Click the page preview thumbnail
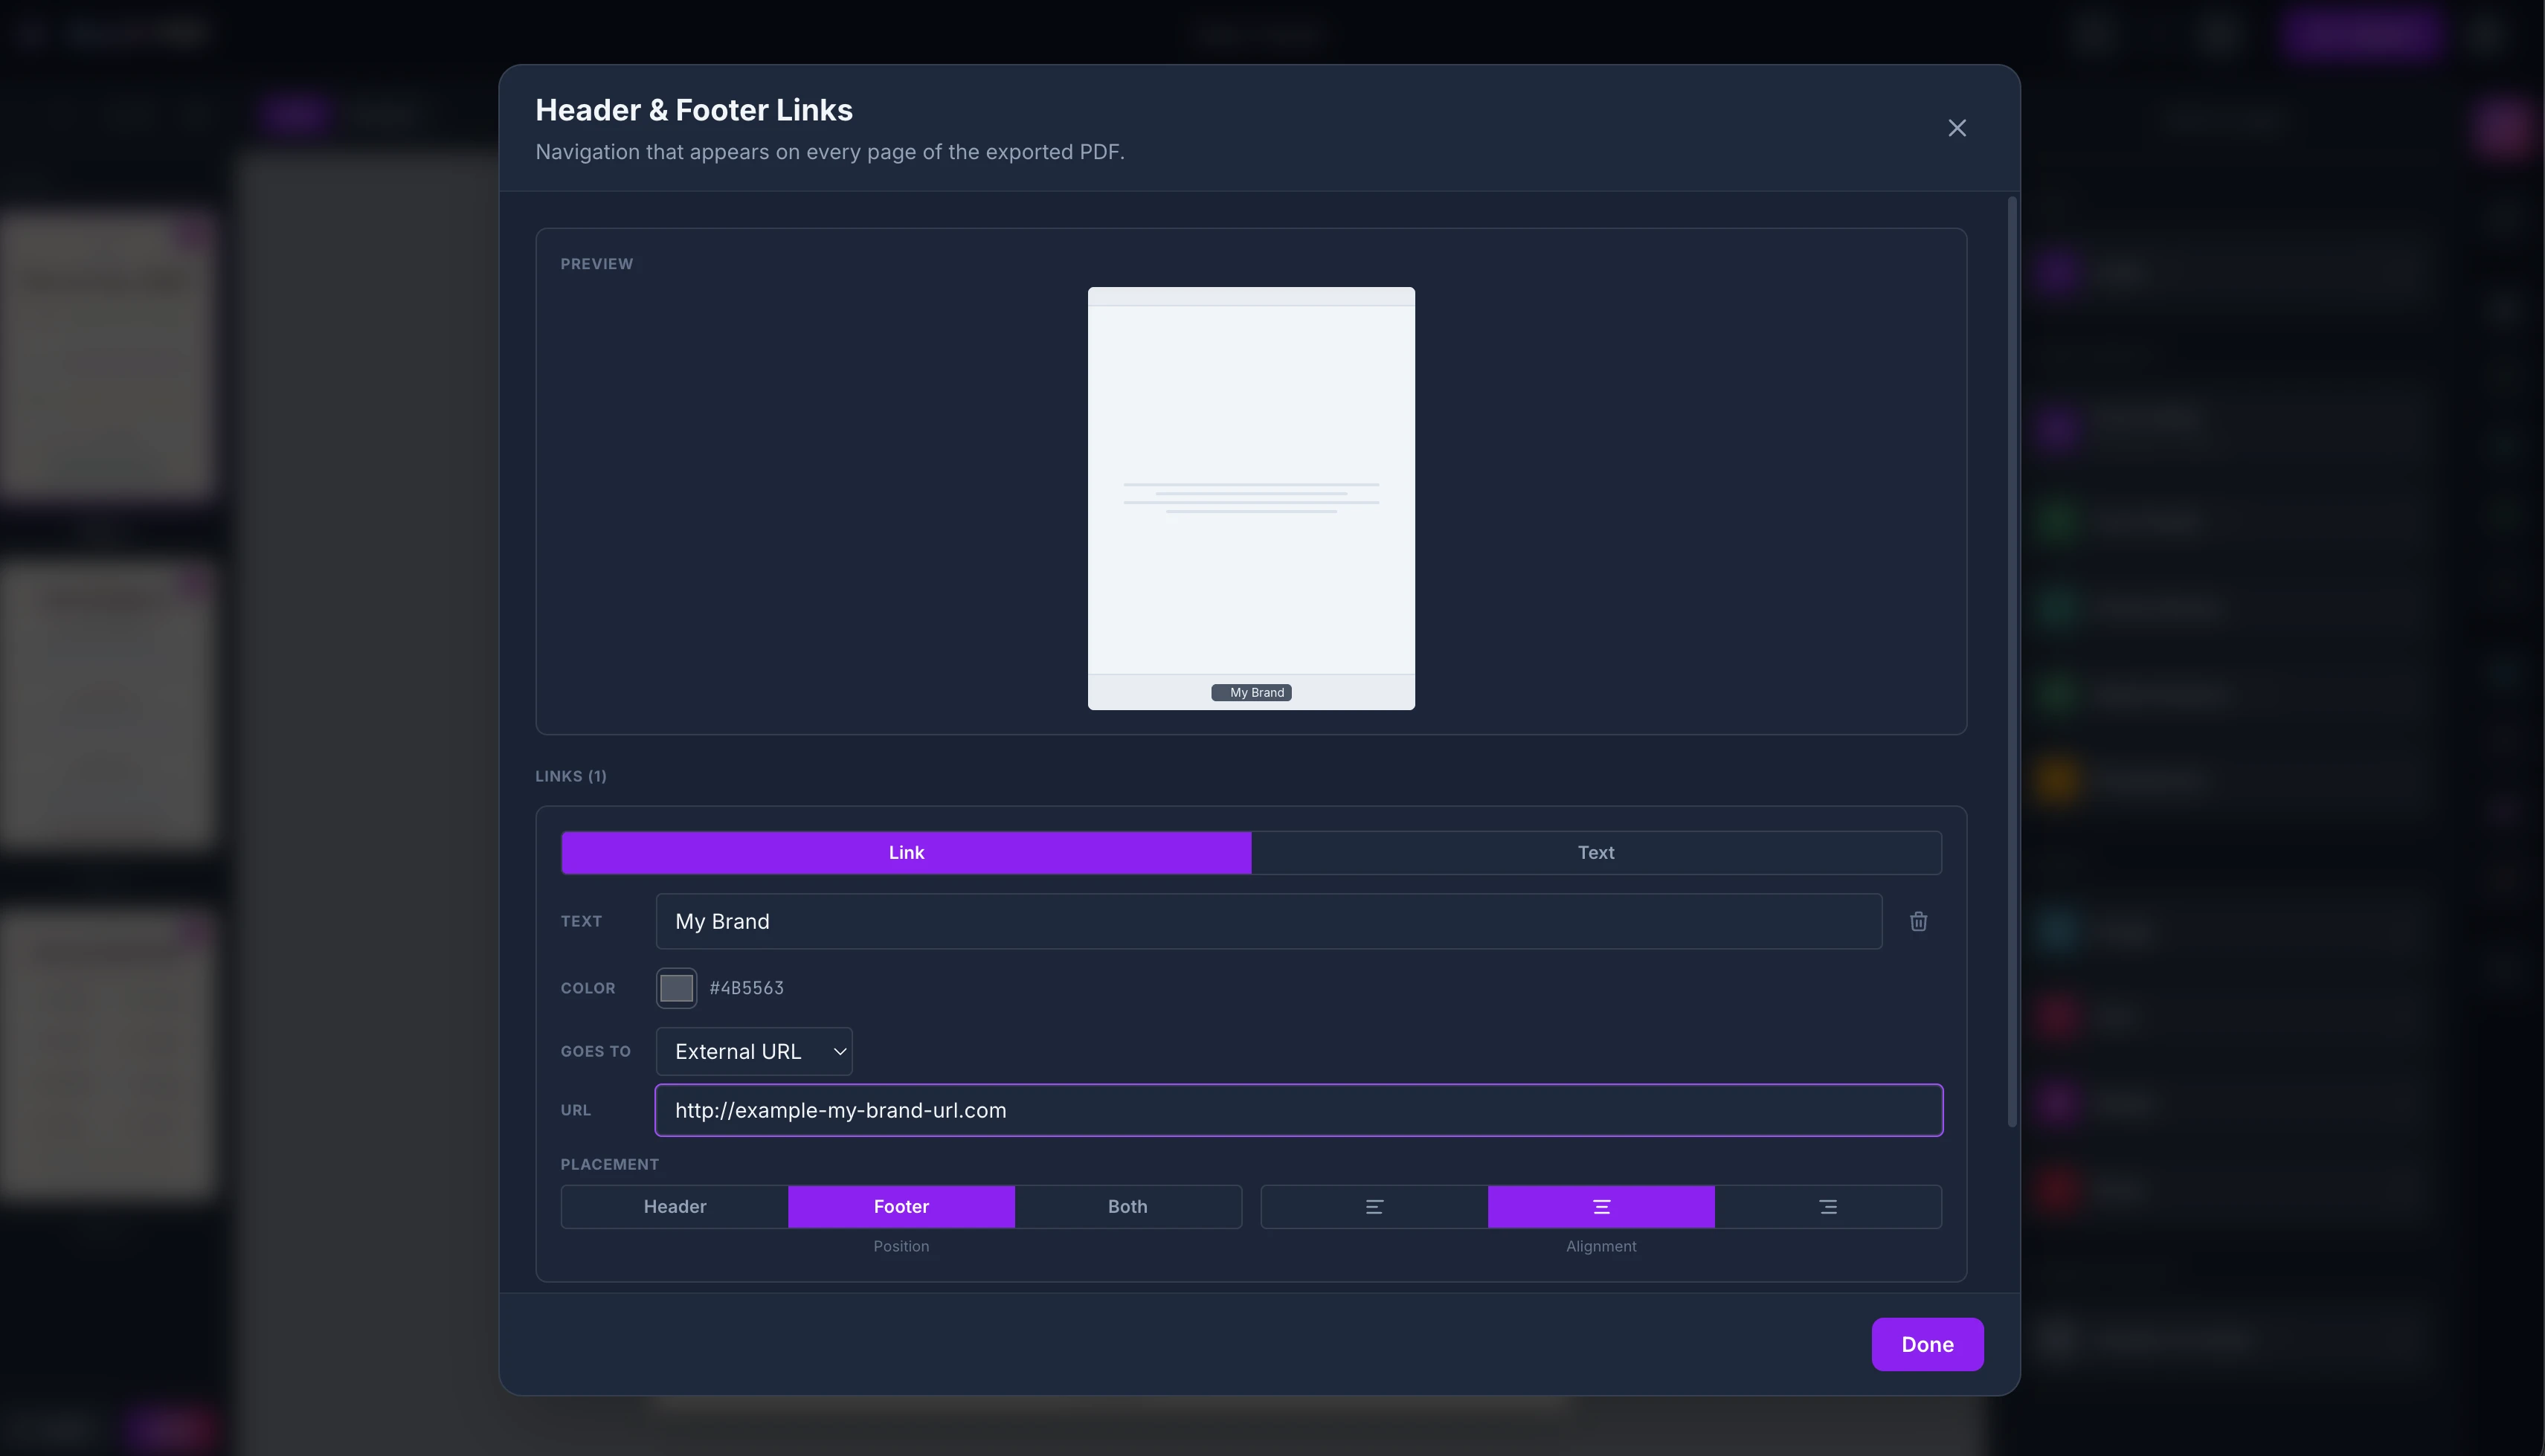This screenshot has width=2545, height=1456. point(1251,498)
